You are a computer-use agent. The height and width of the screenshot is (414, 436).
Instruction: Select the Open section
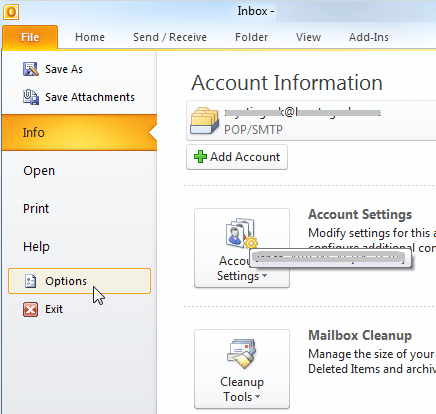tap(79, 171)
